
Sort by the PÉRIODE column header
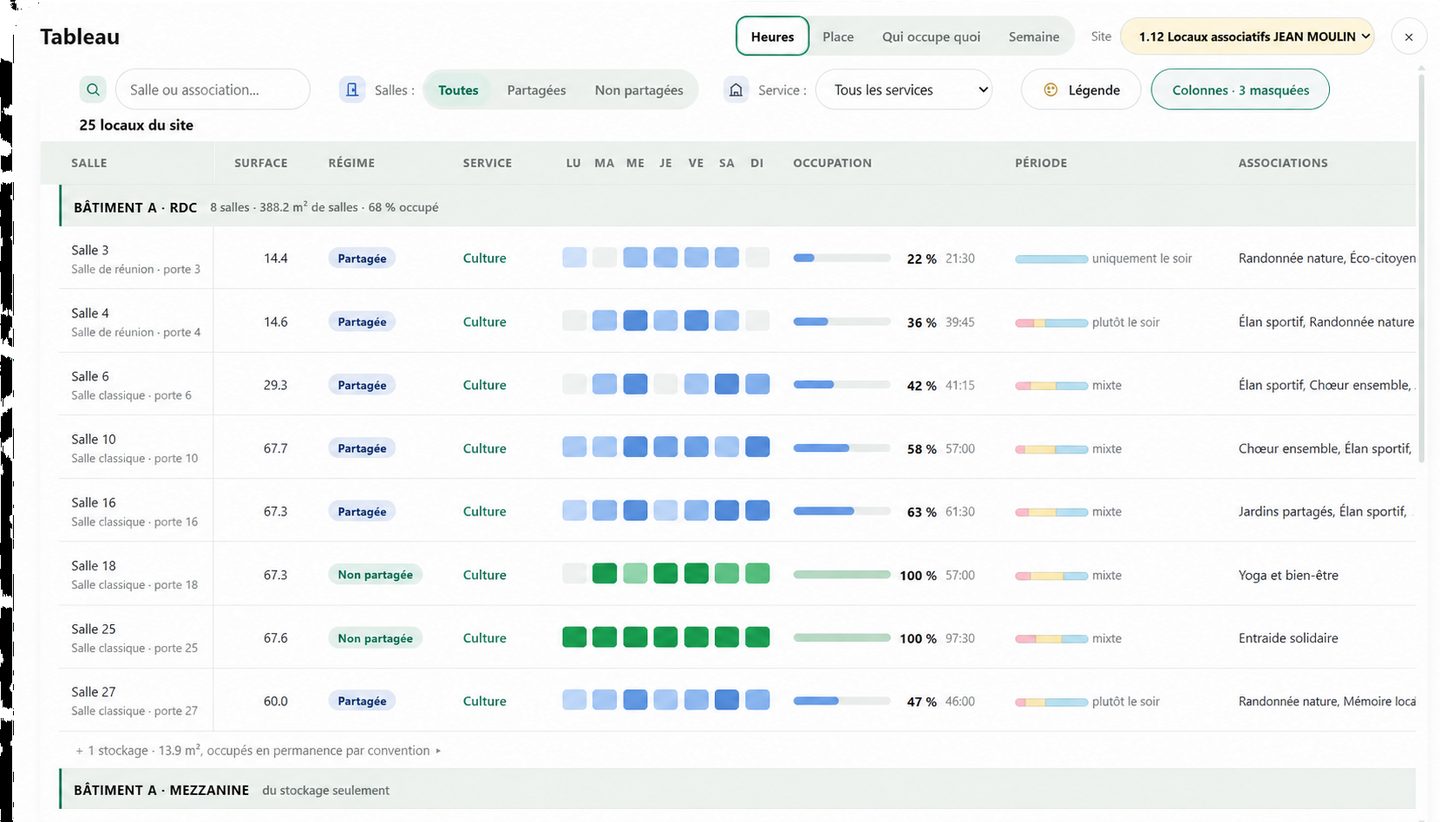1041,163
